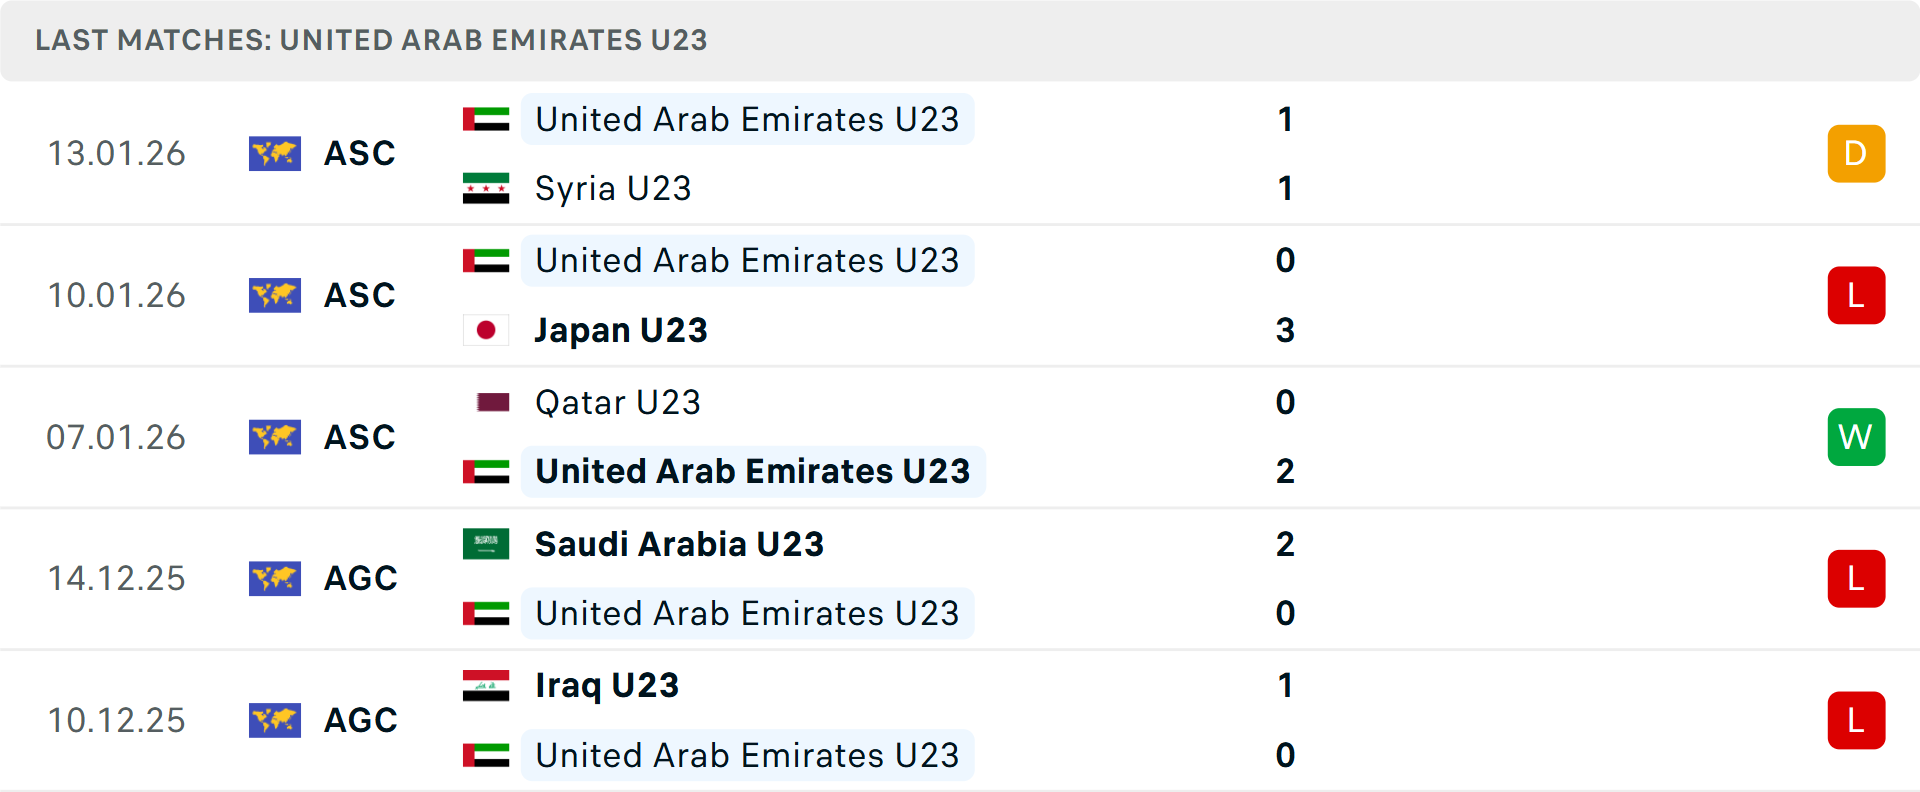1920x792 pixels.
Task: Click the UAE flag in the Syria match
Action: click(486, 120)
